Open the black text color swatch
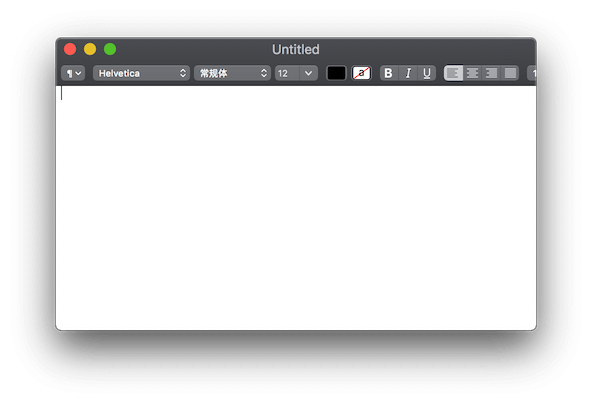Image resolution: width=592 pixels, height=404 pixels. 336,73
